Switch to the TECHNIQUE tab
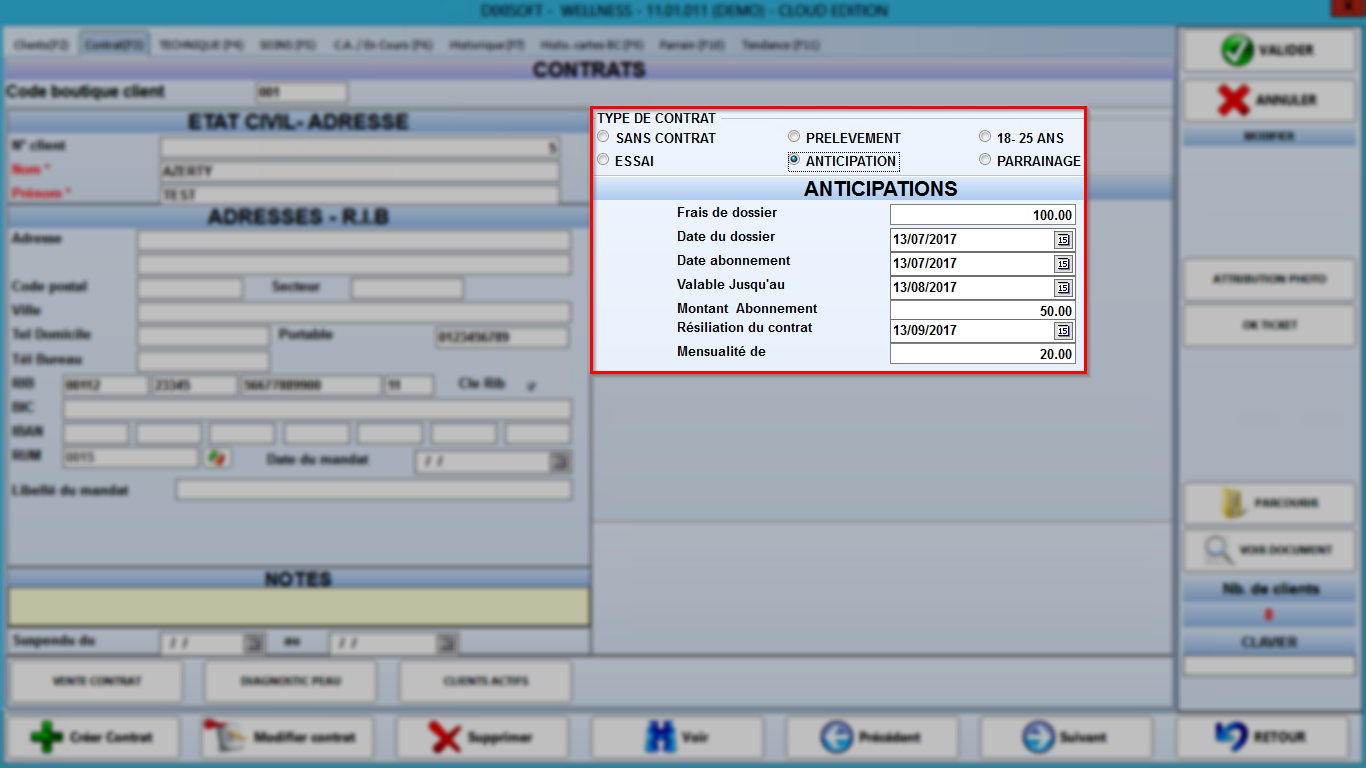 (x=200, y=45)
